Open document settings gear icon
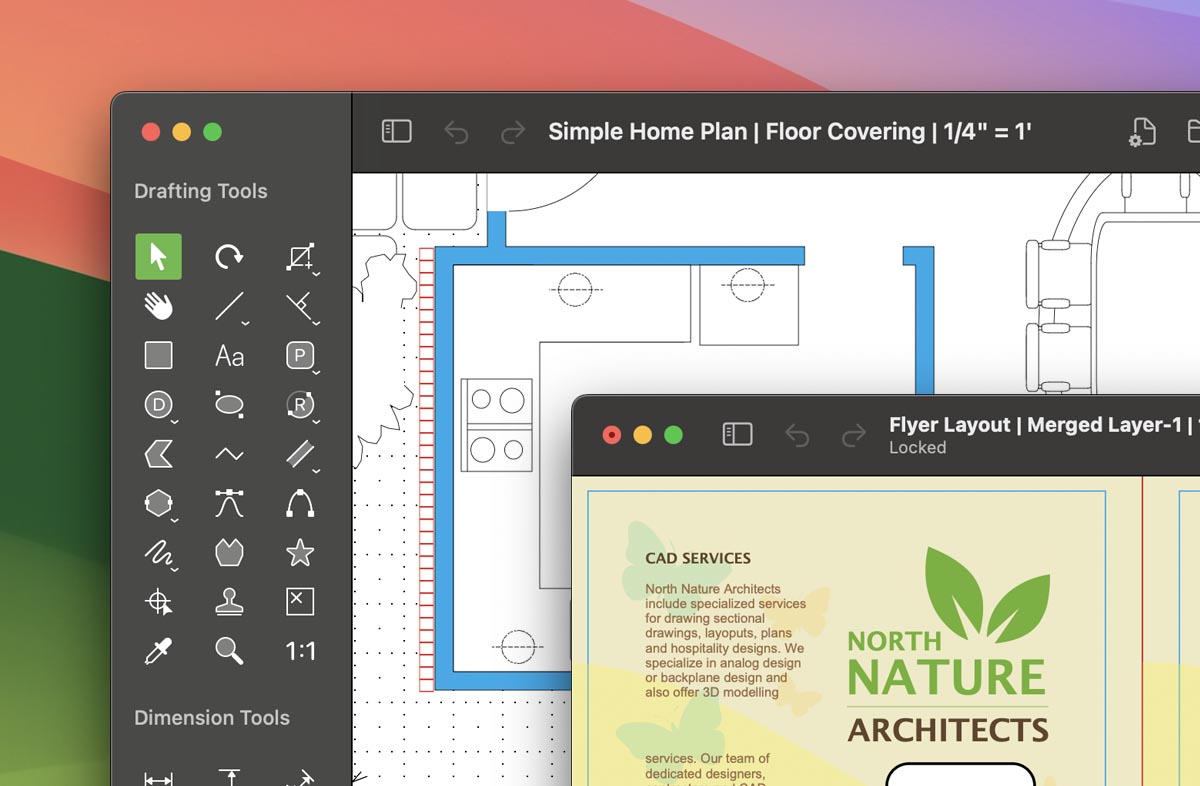The image size is (1200, 786). pyautogui.click(x=1142, y=132)
